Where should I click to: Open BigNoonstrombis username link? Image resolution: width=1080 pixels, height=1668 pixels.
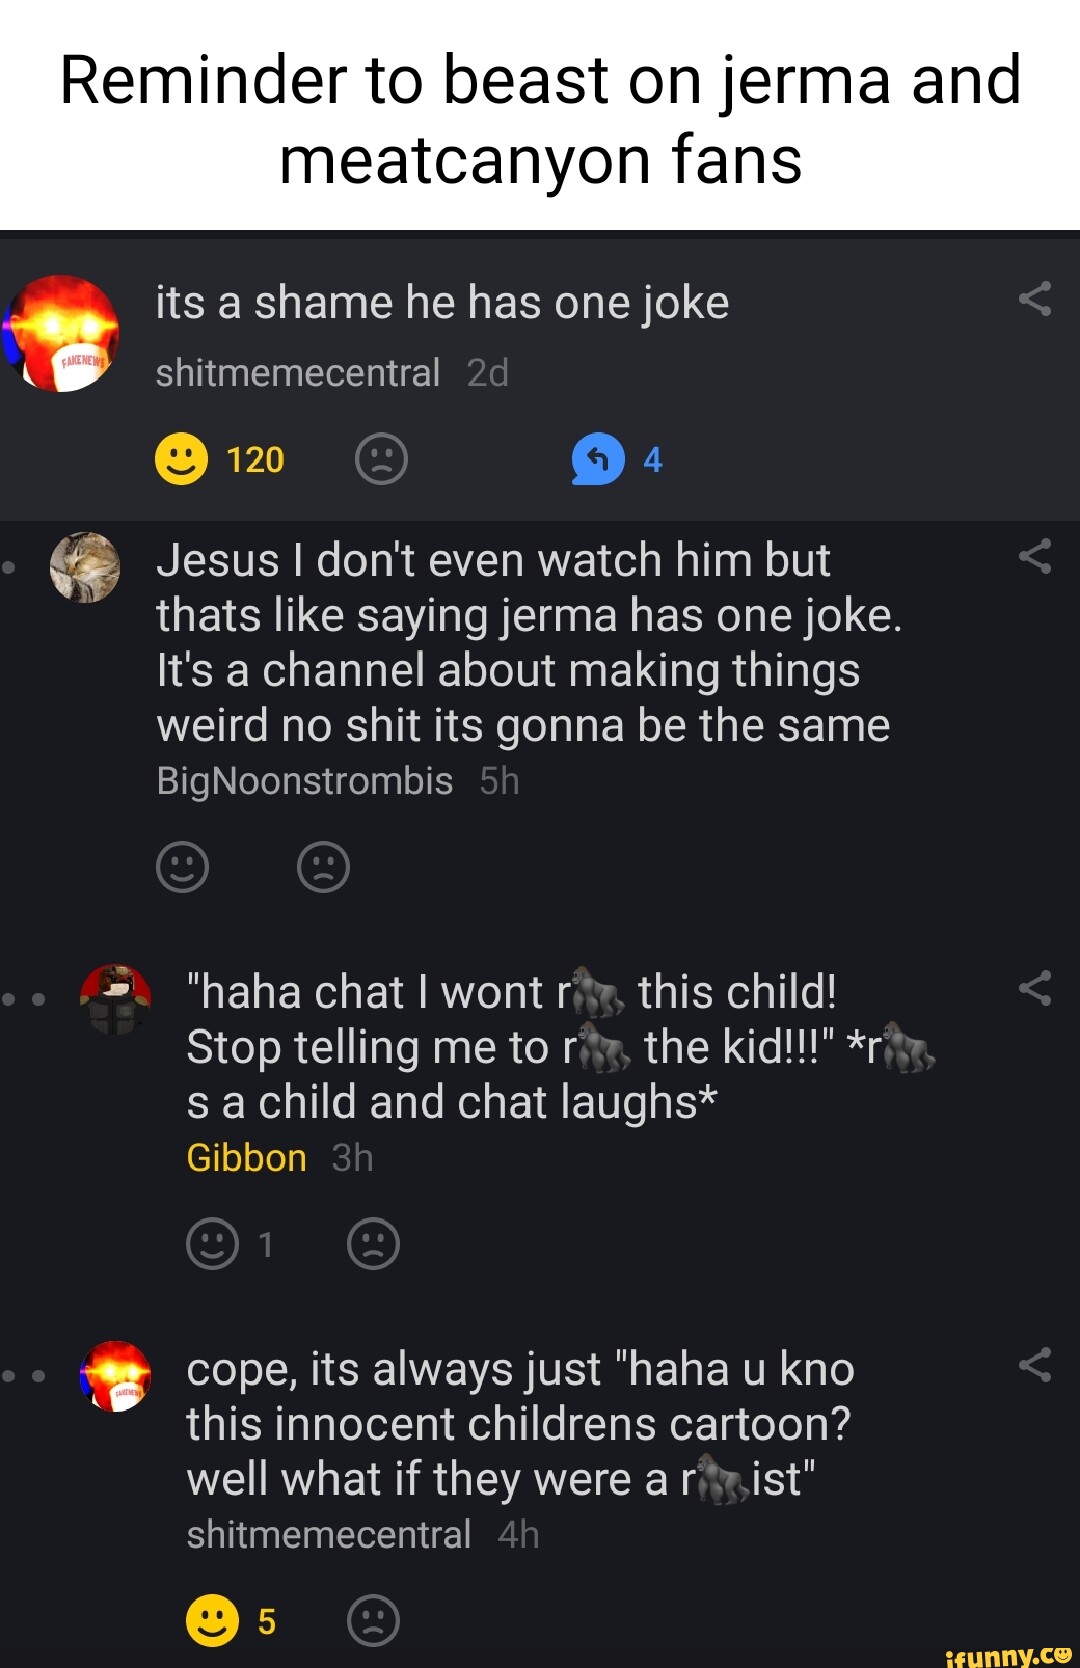[x=304, y=781]
